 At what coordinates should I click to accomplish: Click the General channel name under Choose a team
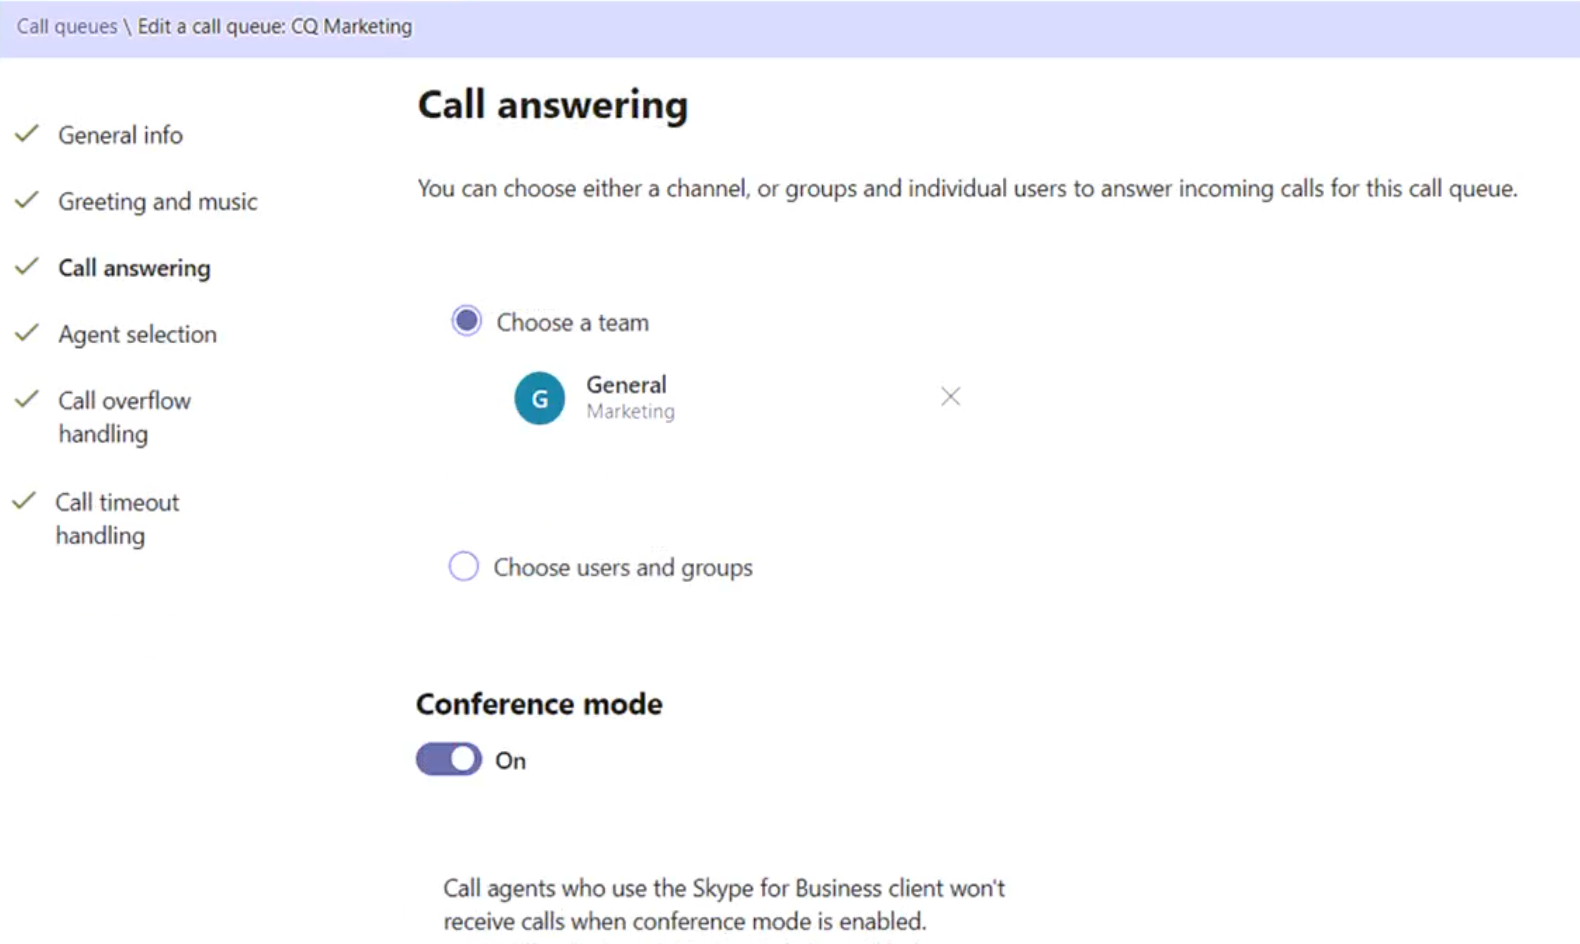[x=626, y=385]
